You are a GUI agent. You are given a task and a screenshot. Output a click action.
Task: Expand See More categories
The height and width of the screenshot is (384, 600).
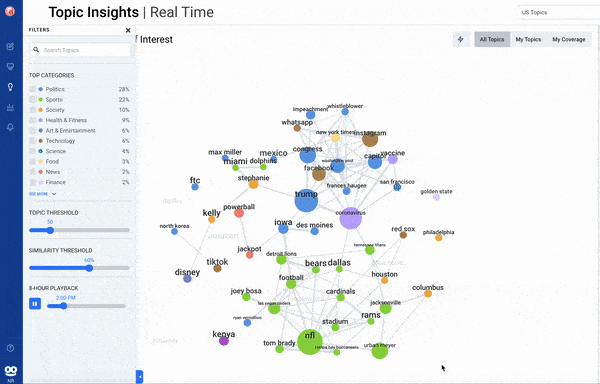coord(42,194)
